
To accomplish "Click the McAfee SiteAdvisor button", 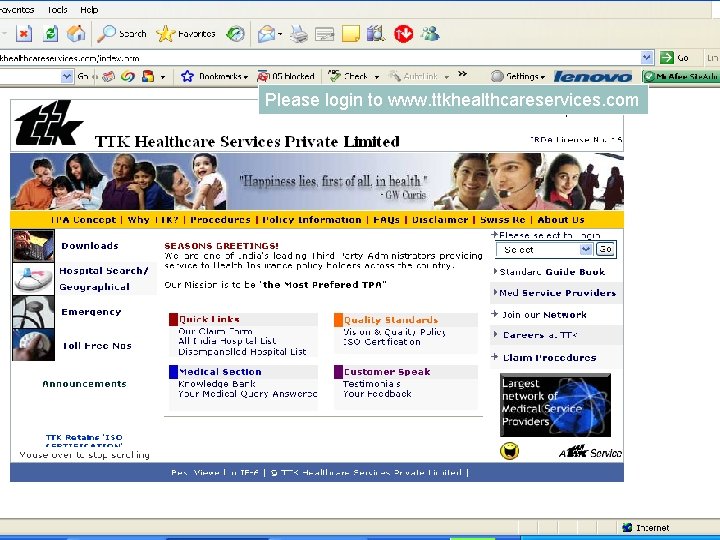I will [x=681, y=77].
